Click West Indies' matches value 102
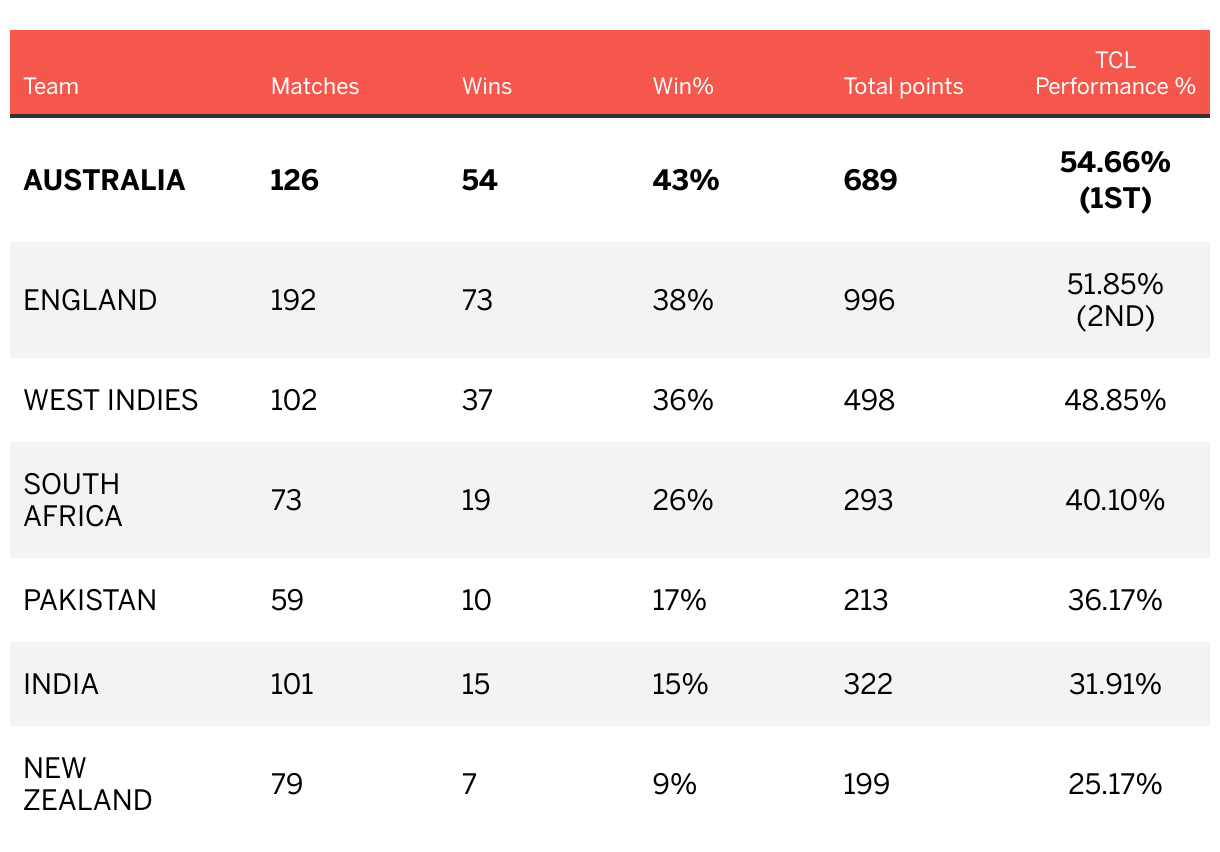The height and width of the screenshot is (852, 1220). coord(293,400)
